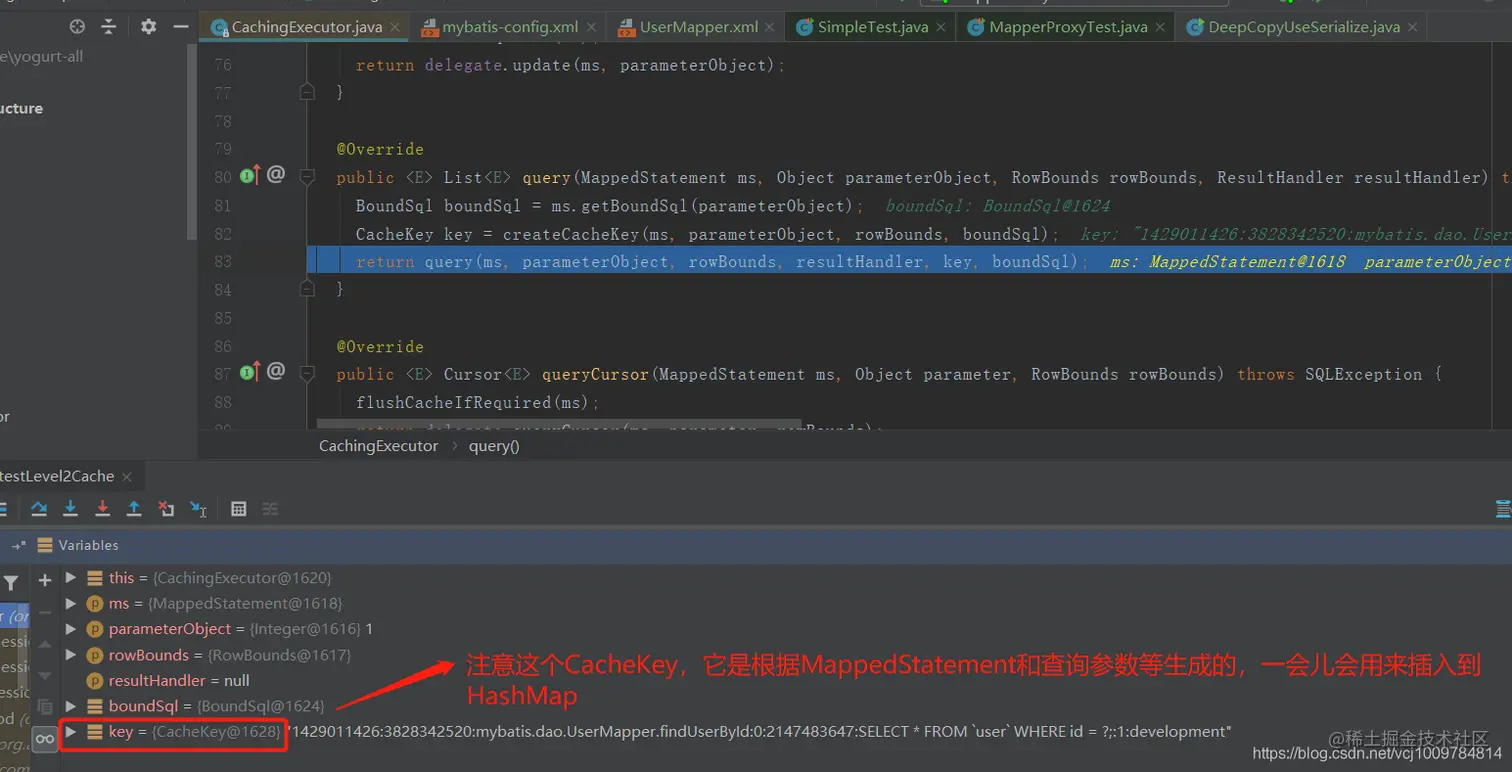The width and height of the screenshot is (1512, 772).
Task: Close the testLevel2Cache debug tab
Action: point(128,477)
